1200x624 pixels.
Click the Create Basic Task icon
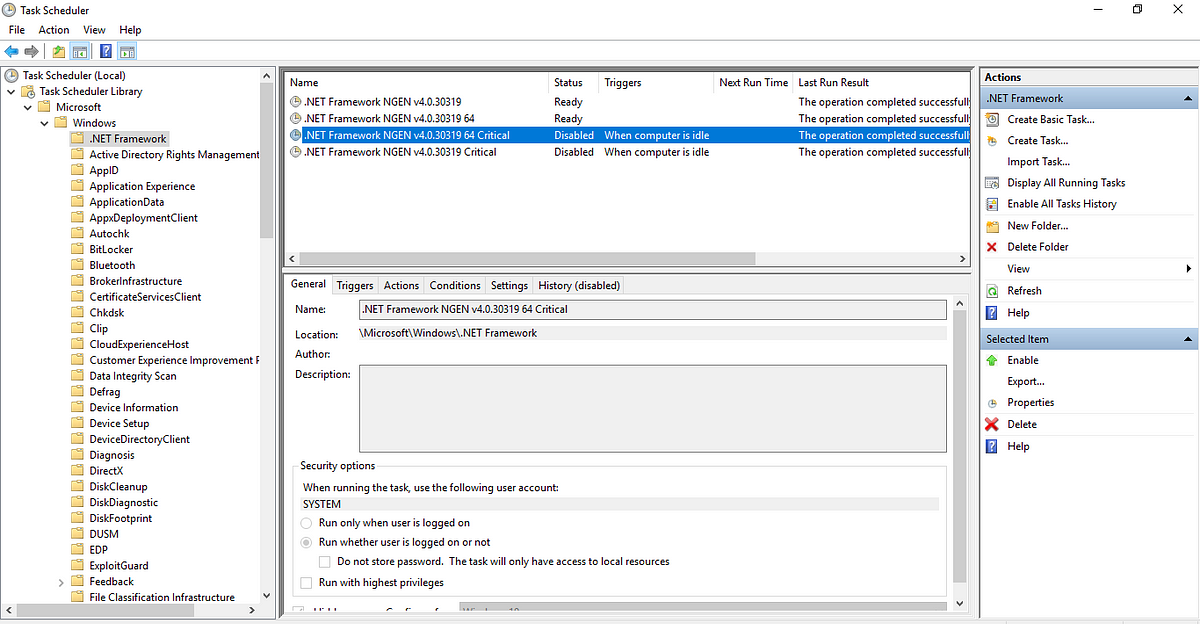pos(992,119)
